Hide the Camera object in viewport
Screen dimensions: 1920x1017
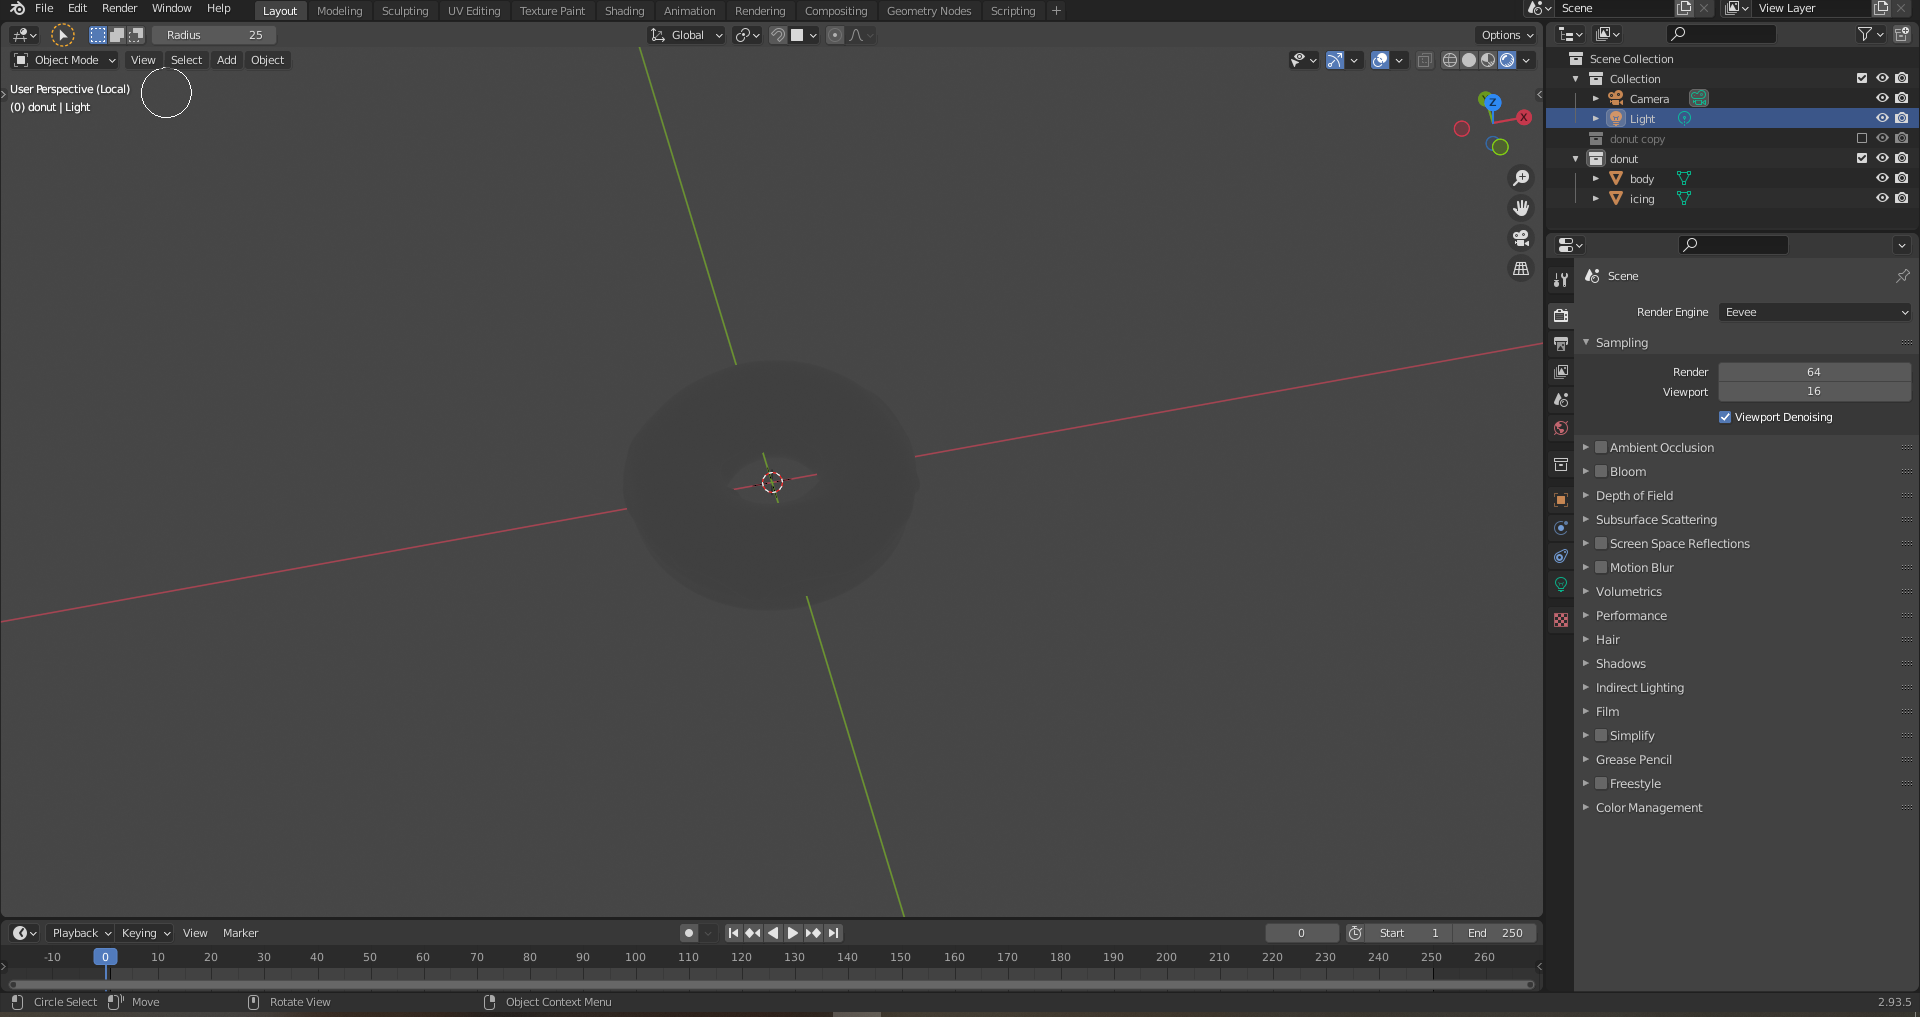click(x=1882, y=98)
